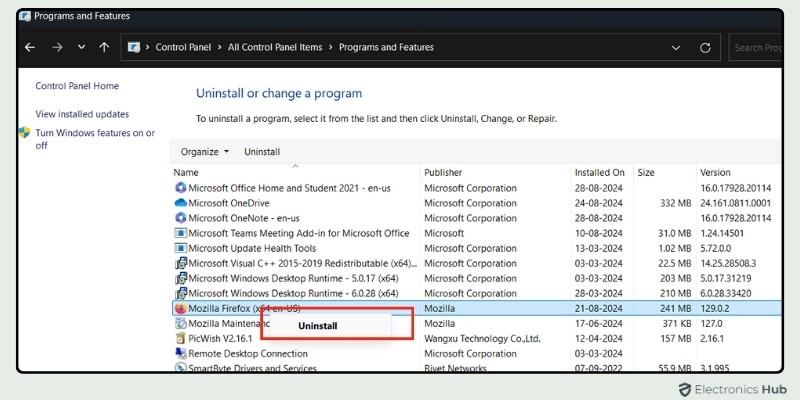Click Mozilla publisher in Firefox row
Screen dimensions: 800x400
pos(439,308)
